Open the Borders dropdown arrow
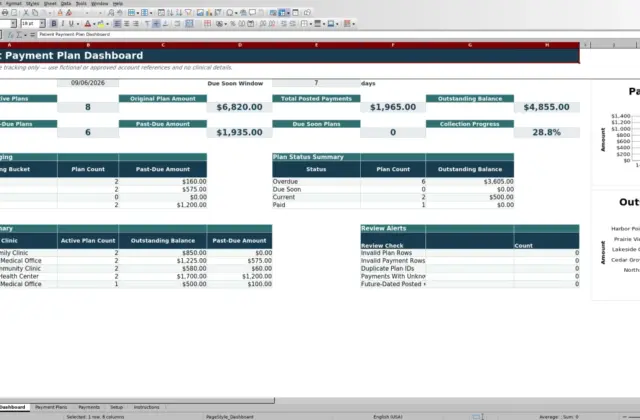Viewport: 640px width, 420px height. (311, 24)
